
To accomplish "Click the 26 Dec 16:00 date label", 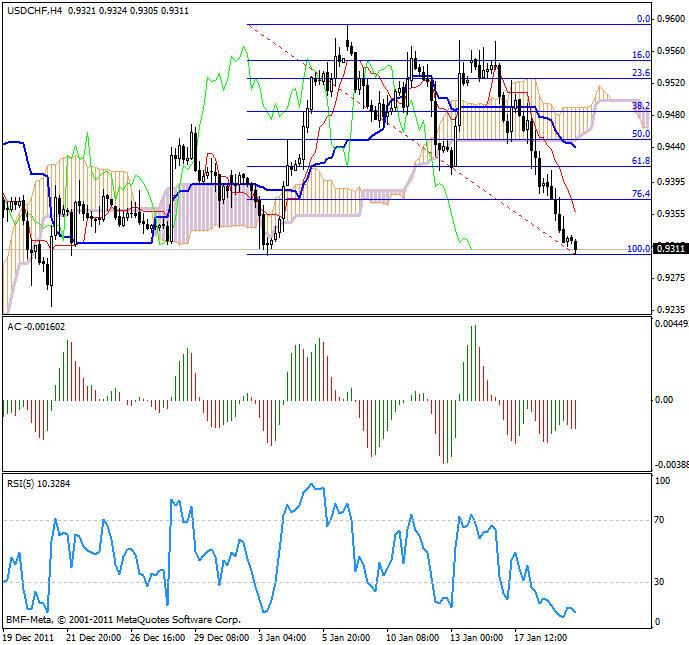I will [158, 638].
